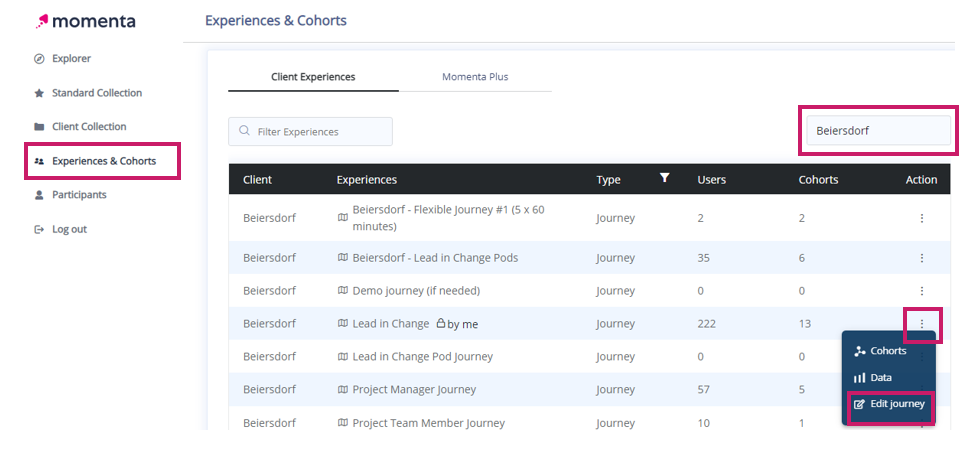Image resolution: width=971 pixels, height=452 pixels.
Task: Click map icon beside Lead in Change Pods
Action: pos(342,258)
